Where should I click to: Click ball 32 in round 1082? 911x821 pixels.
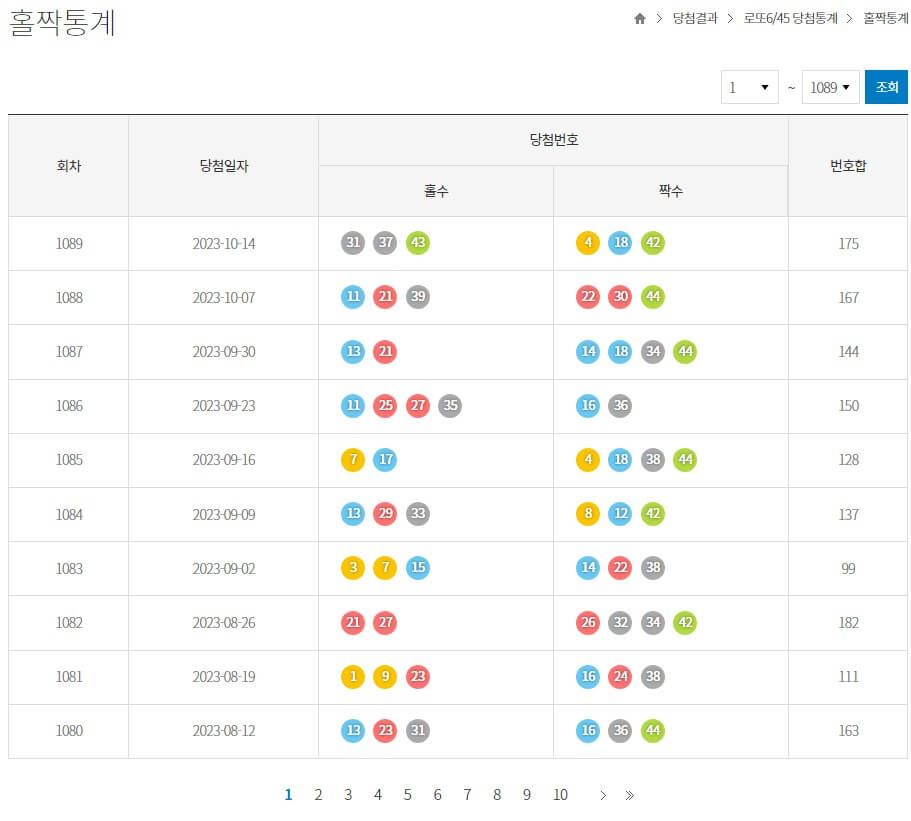click(621, 622)
